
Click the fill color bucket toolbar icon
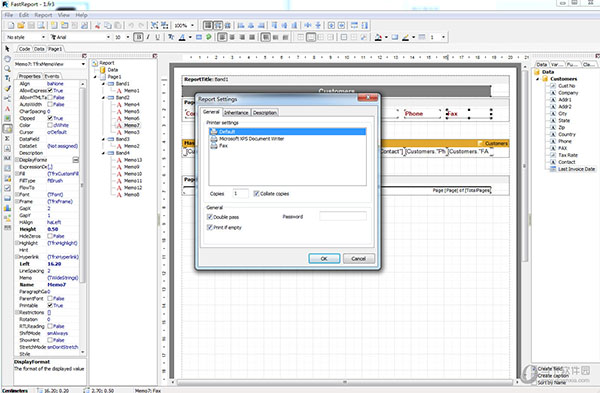tap(378, 37)
